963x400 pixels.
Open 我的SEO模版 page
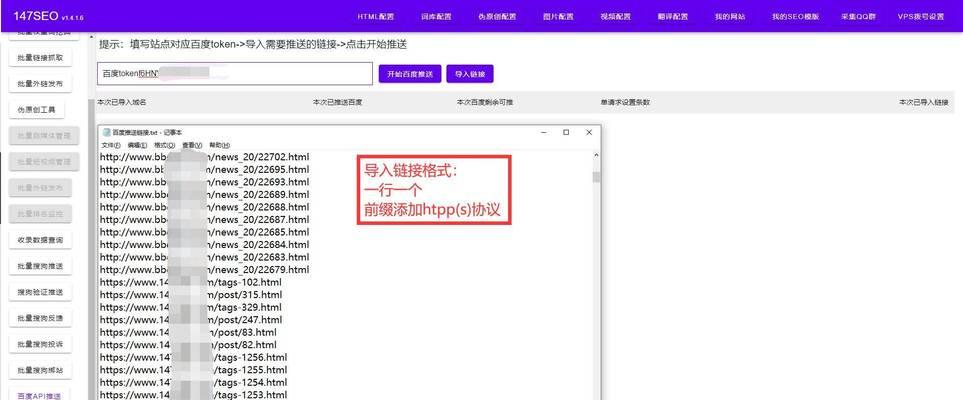[x=795, y=17]
